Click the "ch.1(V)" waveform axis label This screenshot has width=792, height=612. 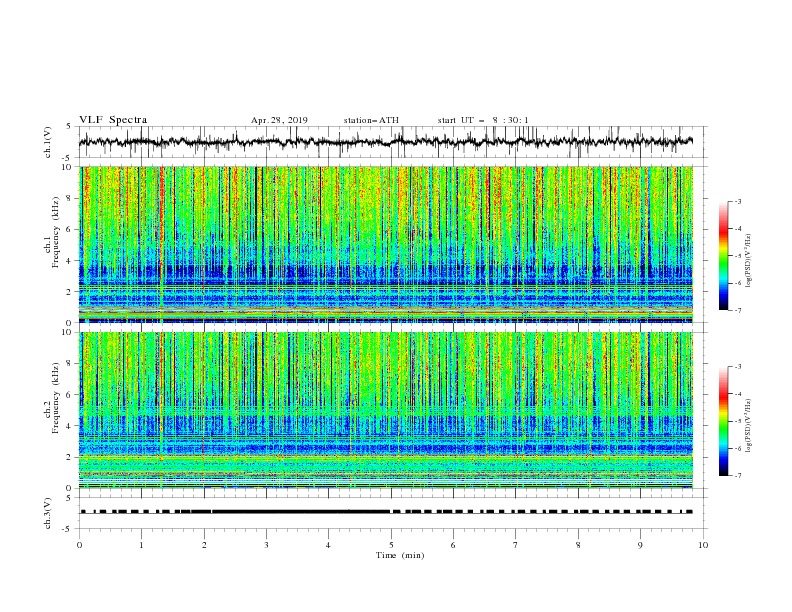pos(48,142)
